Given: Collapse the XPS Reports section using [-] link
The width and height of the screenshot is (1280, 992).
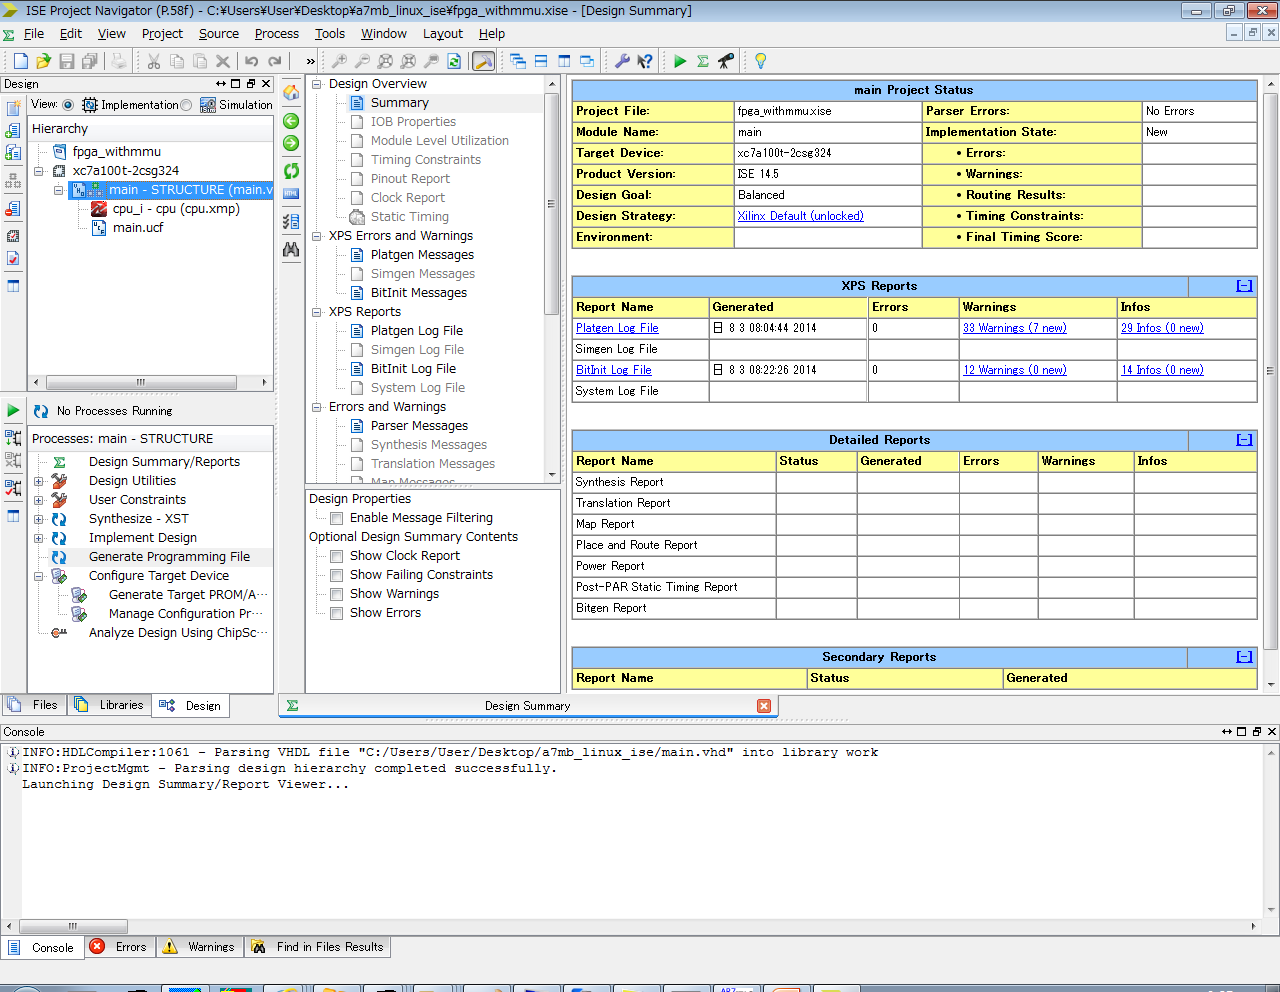Looking at the screenshot, I should tap(1244, 286).
